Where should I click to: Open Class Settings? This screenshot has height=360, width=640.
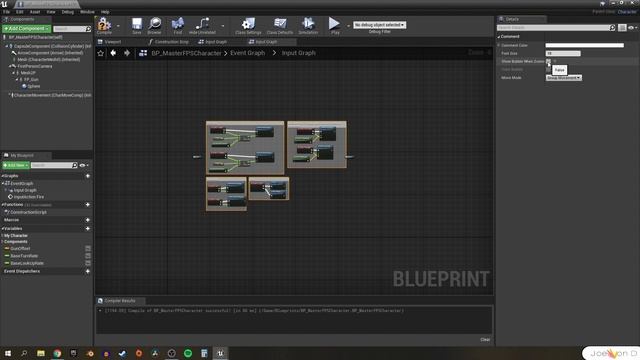[248, 25]
